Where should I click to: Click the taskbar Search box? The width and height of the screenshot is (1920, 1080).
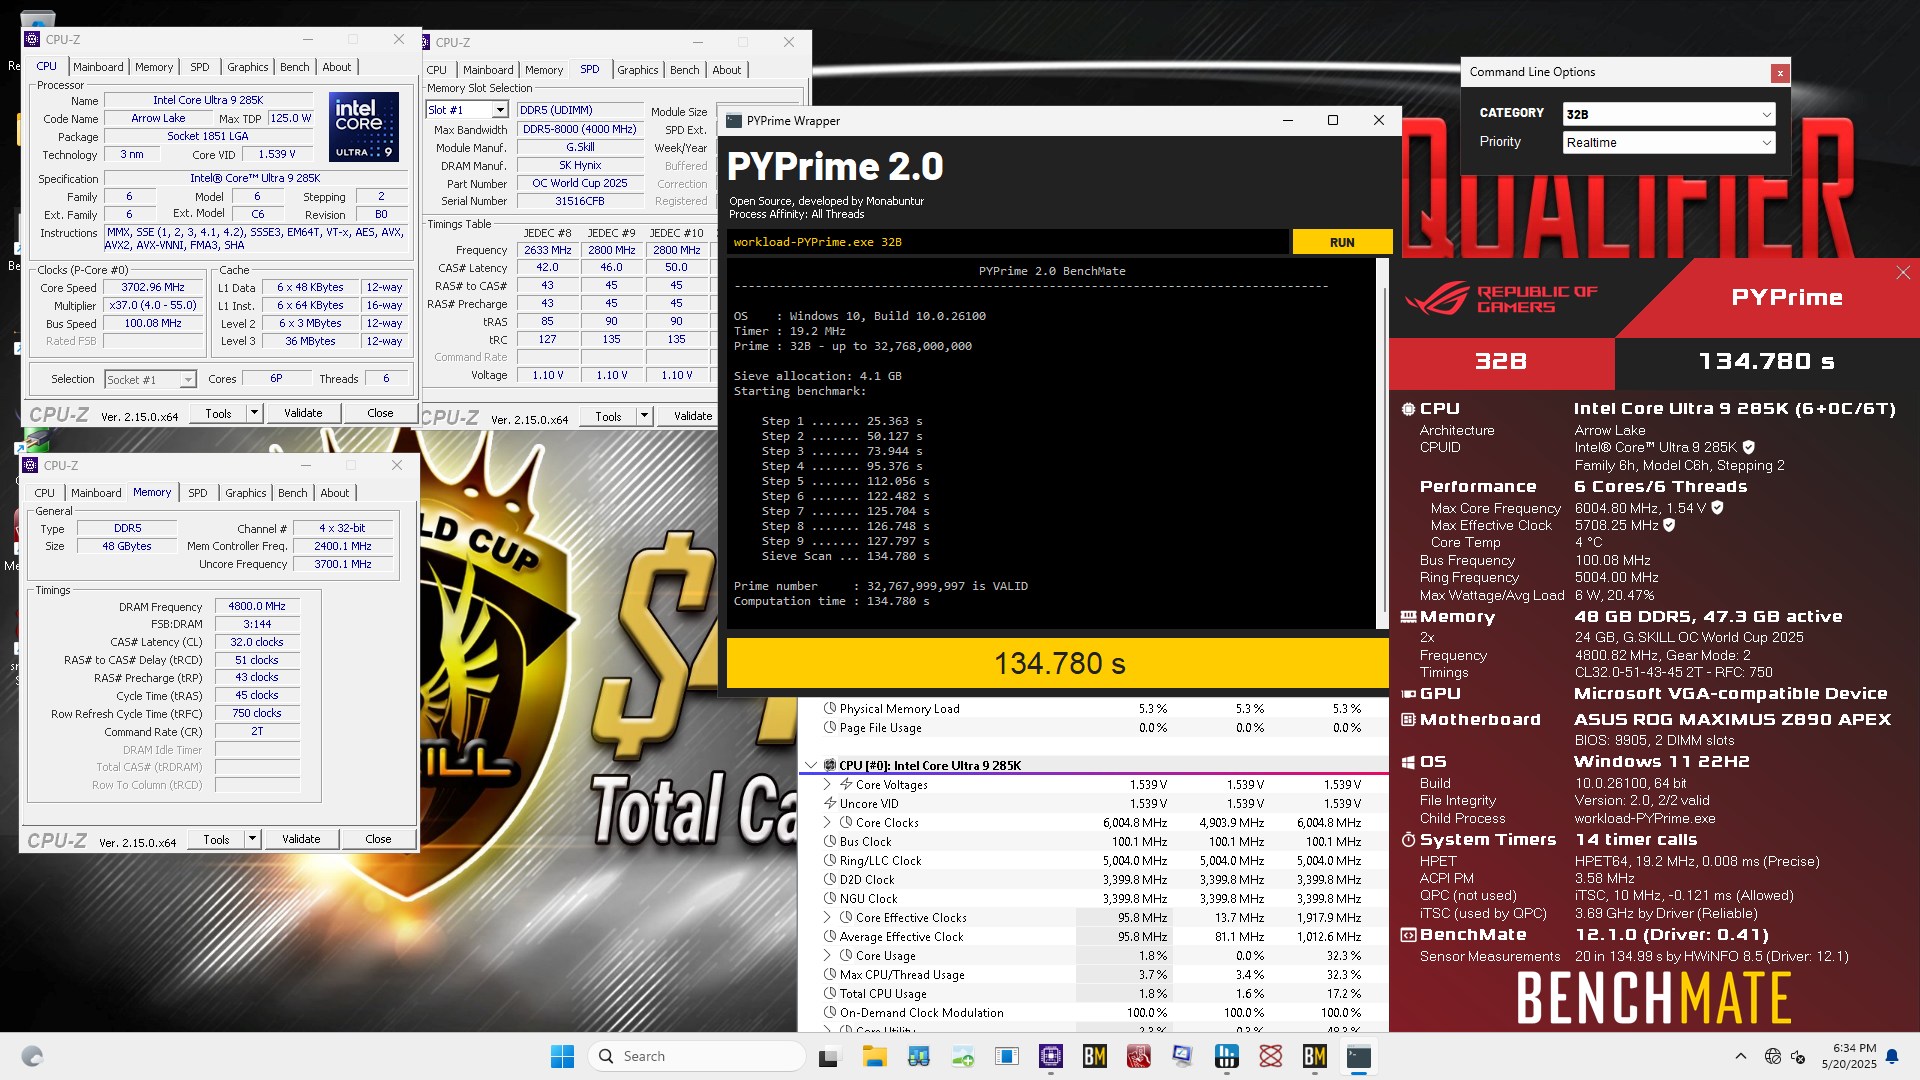[698, 1056]
